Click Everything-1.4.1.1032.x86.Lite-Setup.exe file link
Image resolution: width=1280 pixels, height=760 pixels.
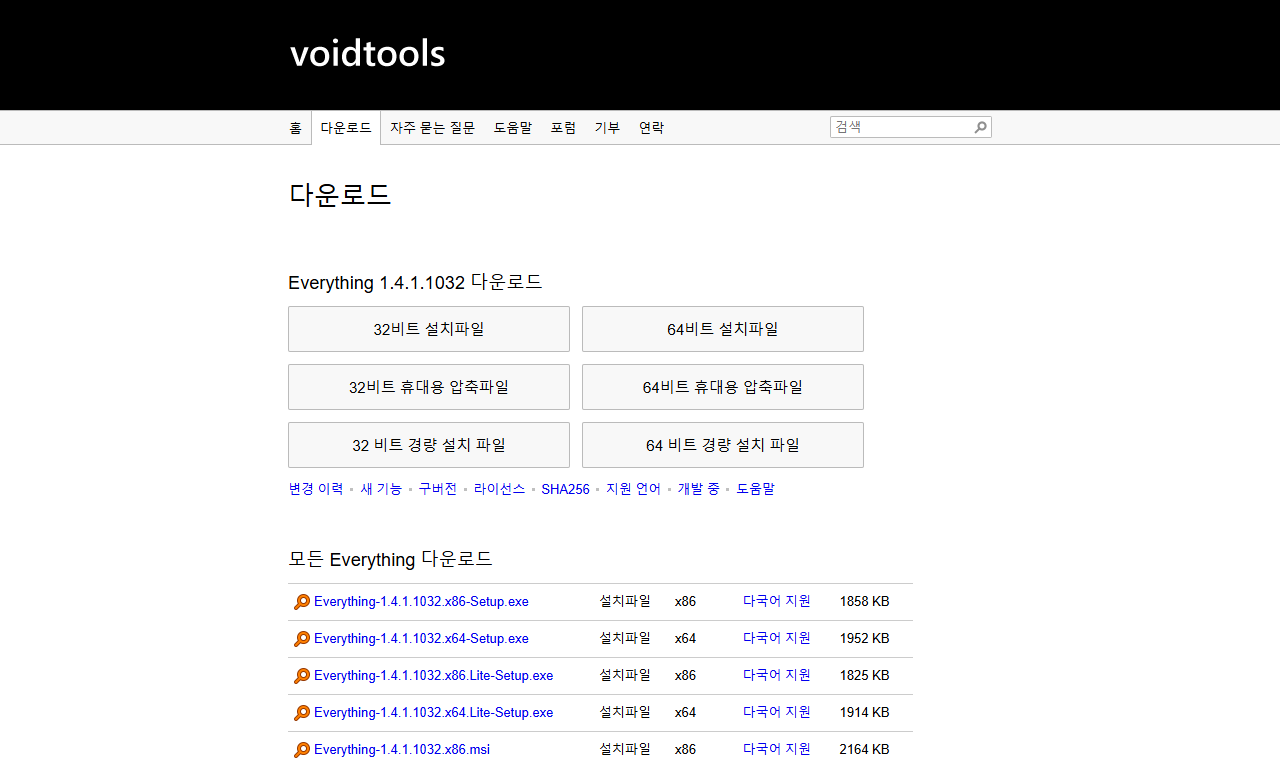434,676
